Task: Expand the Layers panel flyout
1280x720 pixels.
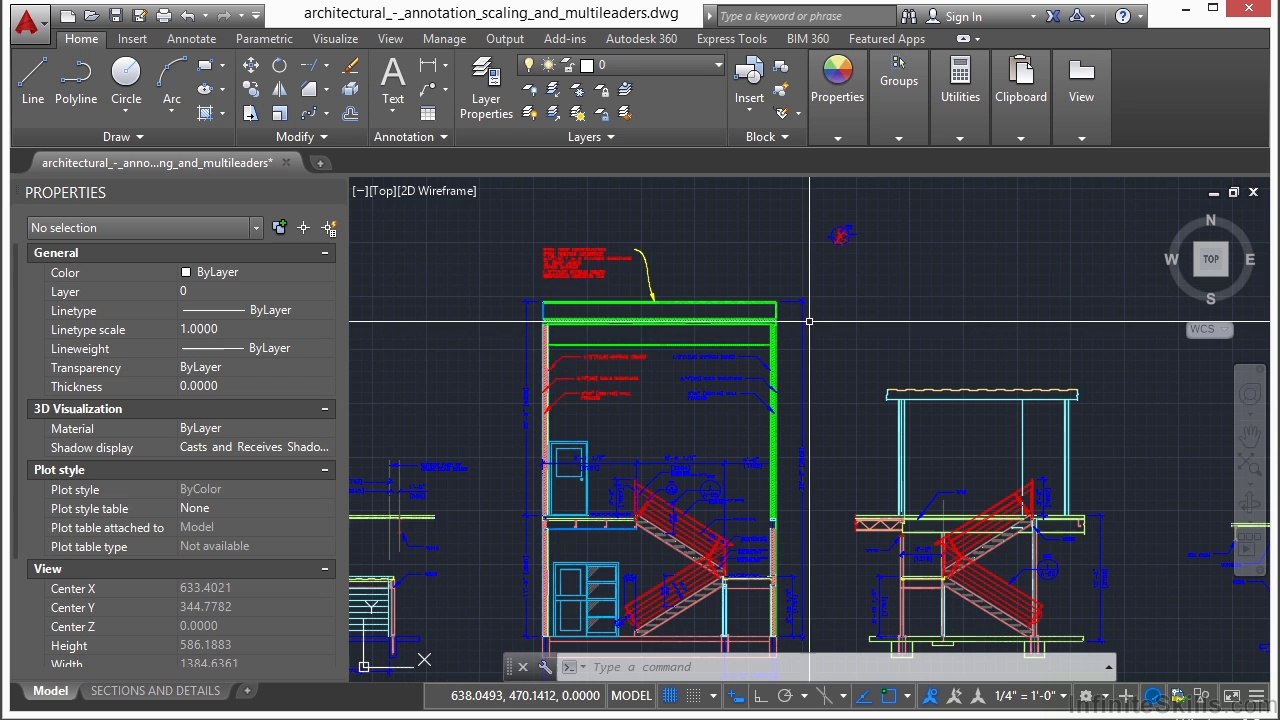Action: point(592,137)
